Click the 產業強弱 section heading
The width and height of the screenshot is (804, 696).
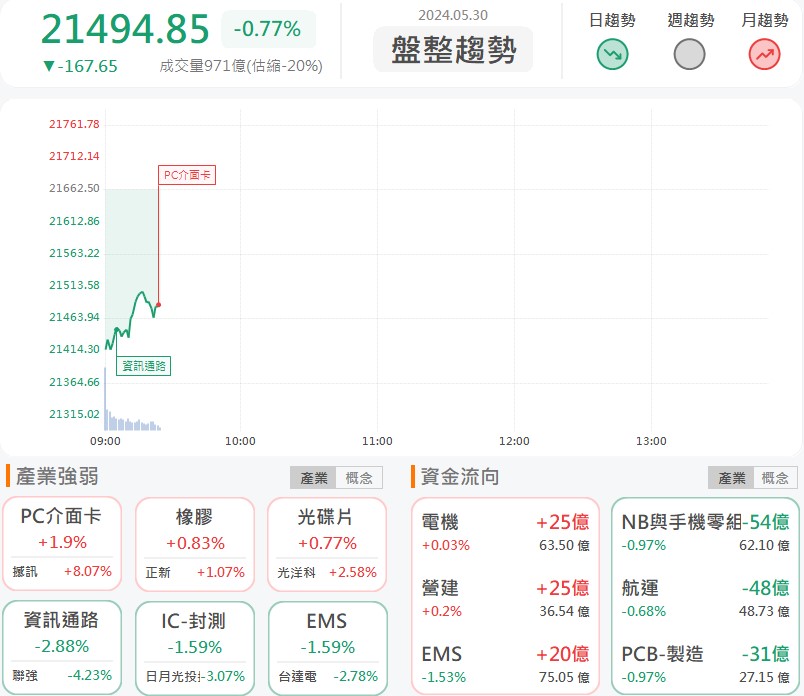(57, 476)
